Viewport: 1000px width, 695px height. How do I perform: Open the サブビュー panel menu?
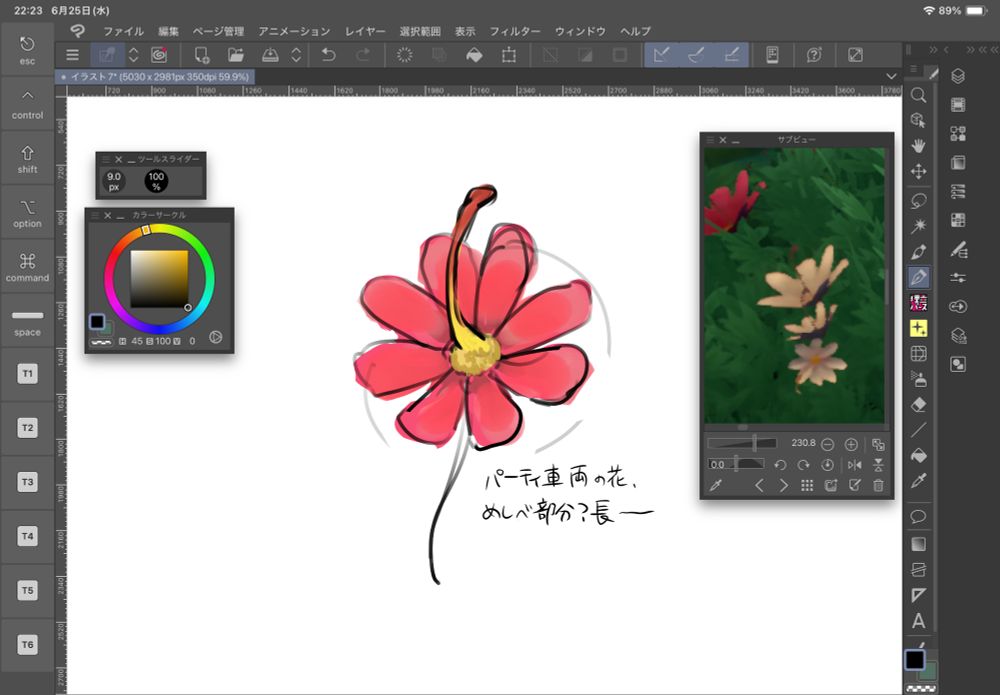click(710, 140)
